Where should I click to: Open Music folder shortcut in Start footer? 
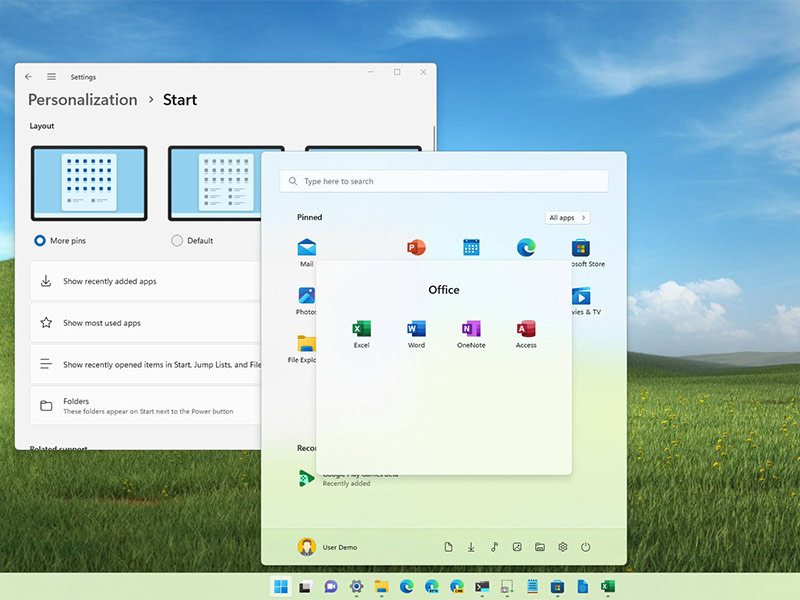coord(494,547)
